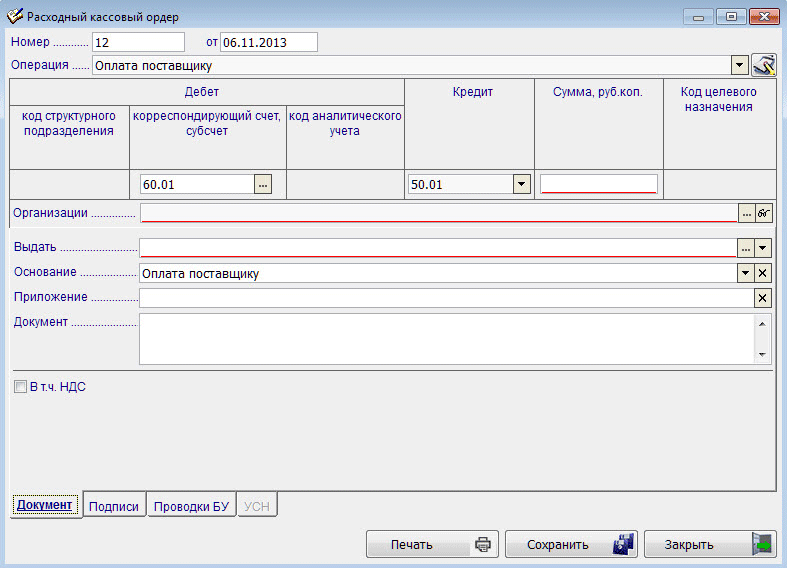Open the ellipsis picker in Выдать row
The image size is (787, 568).
[746, 248]
